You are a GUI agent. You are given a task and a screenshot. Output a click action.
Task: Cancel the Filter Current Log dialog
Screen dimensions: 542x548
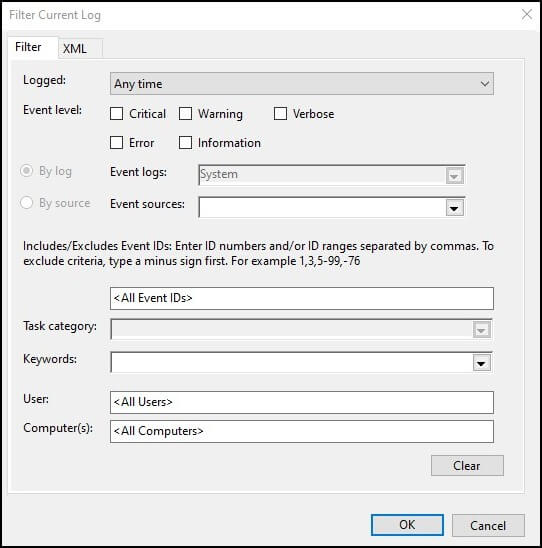(x=488, y=525)
